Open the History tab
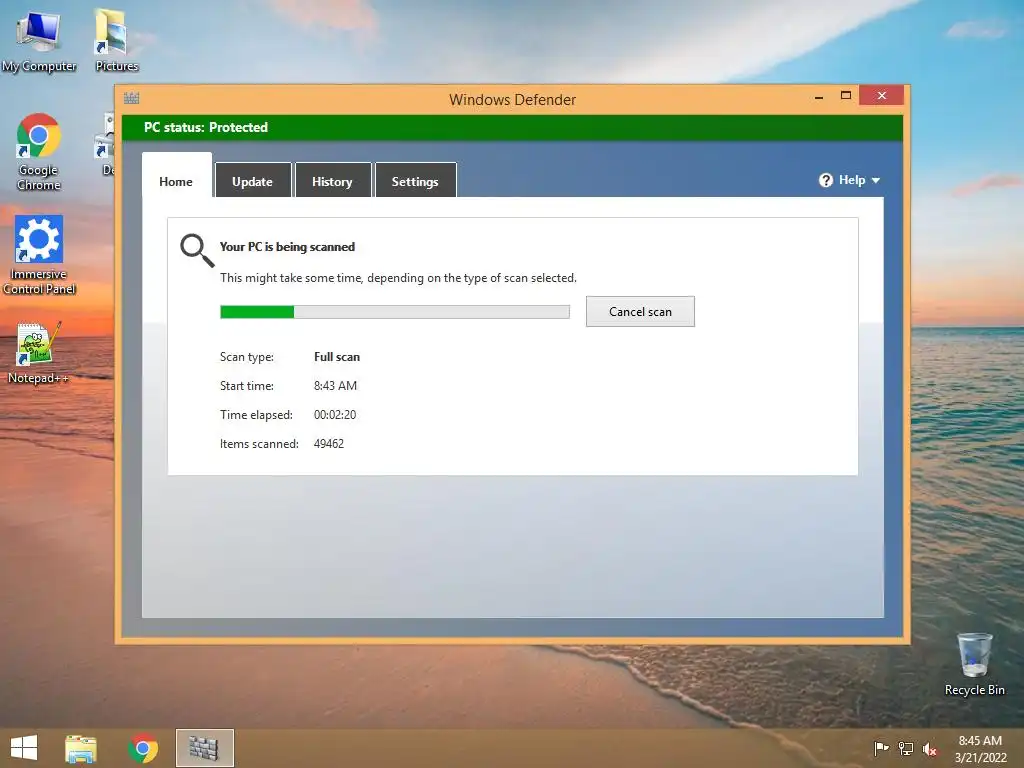1024x768 pixels. point(332,181)
